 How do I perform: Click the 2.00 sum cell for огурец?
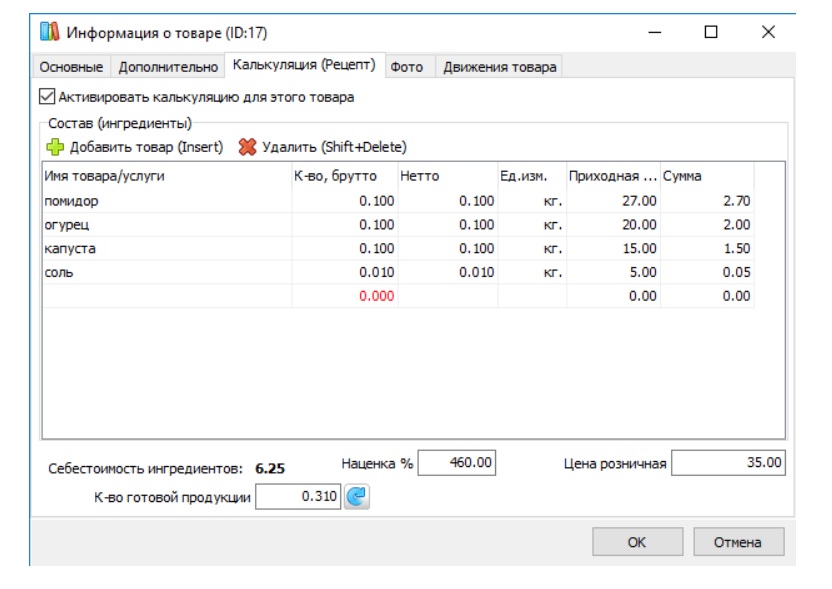point(707,225)
